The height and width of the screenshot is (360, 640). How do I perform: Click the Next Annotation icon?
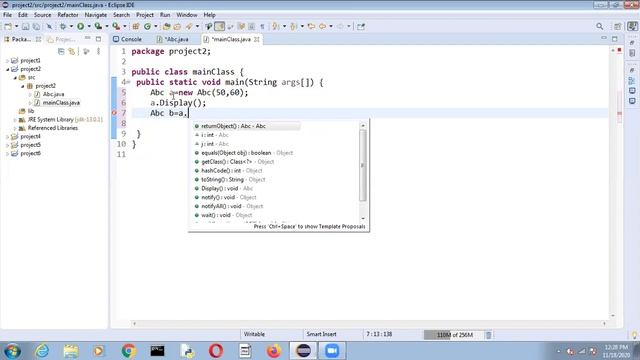pos(276,27)
